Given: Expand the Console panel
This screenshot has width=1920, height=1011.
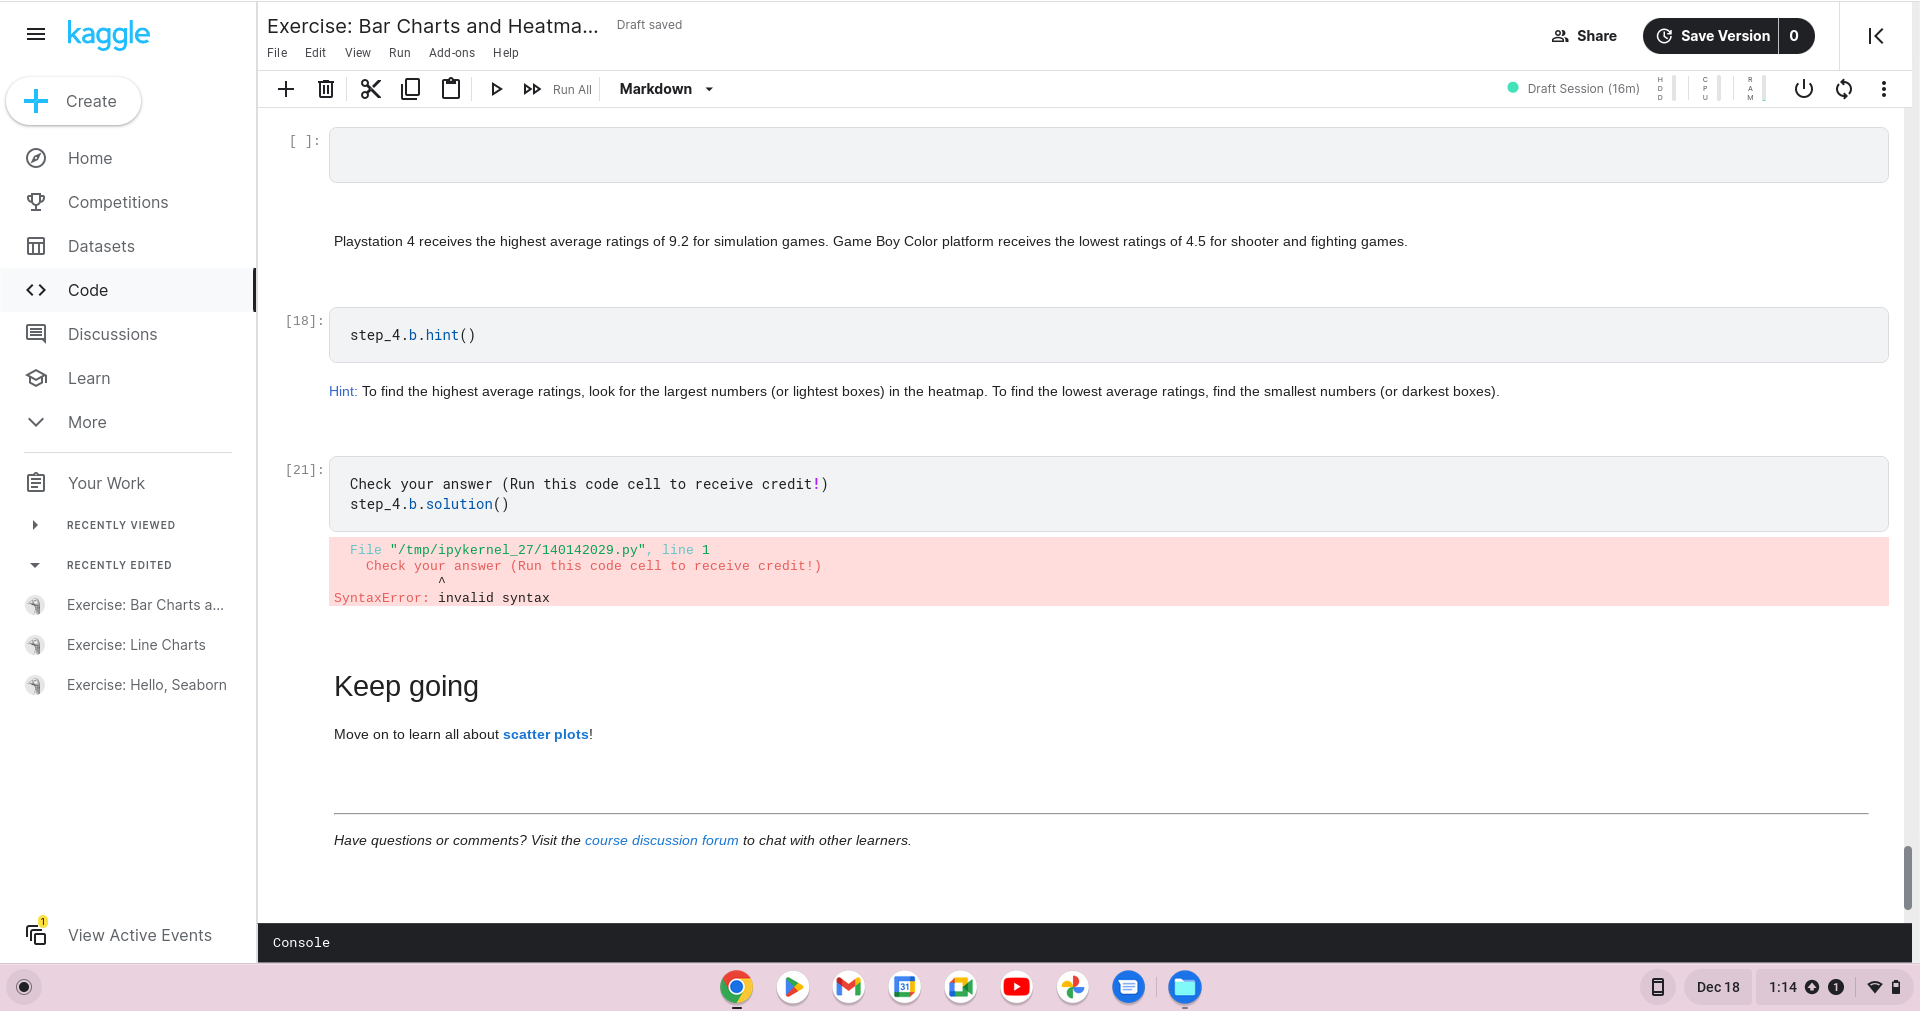Looking at the screenshot, I should (1084, 942).
